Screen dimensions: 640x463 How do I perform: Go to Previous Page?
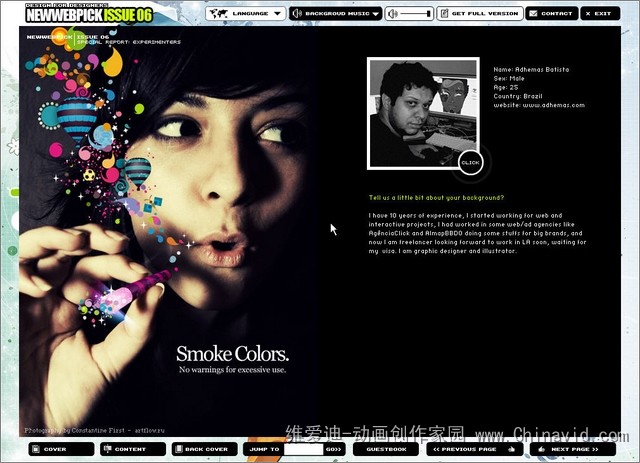475,449
